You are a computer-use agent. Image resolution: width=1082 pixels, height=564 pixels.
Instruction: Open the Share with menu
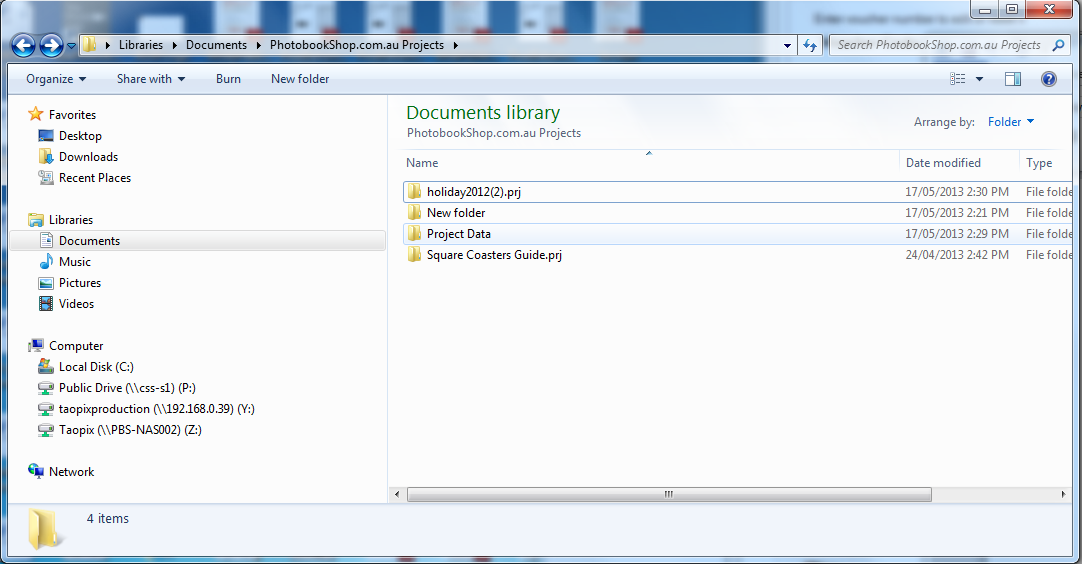pos(151,79)
